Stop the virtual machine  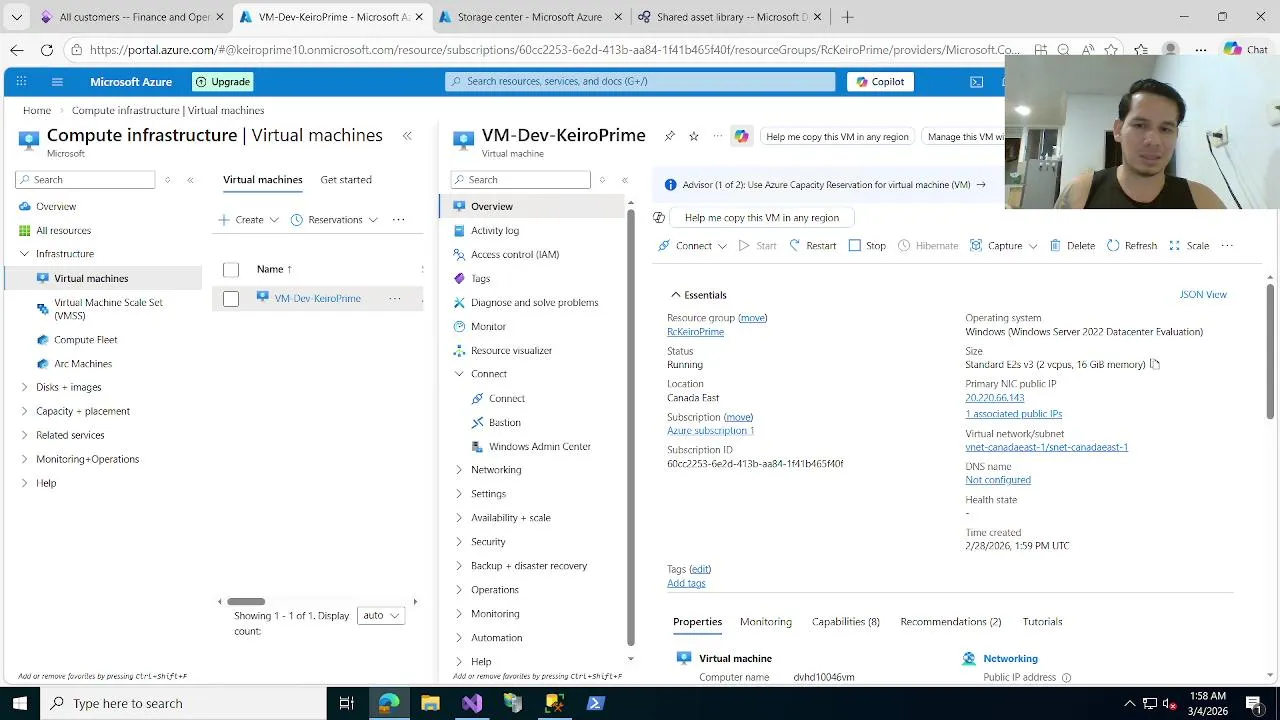pyautogui.click(x=867, y=246)
